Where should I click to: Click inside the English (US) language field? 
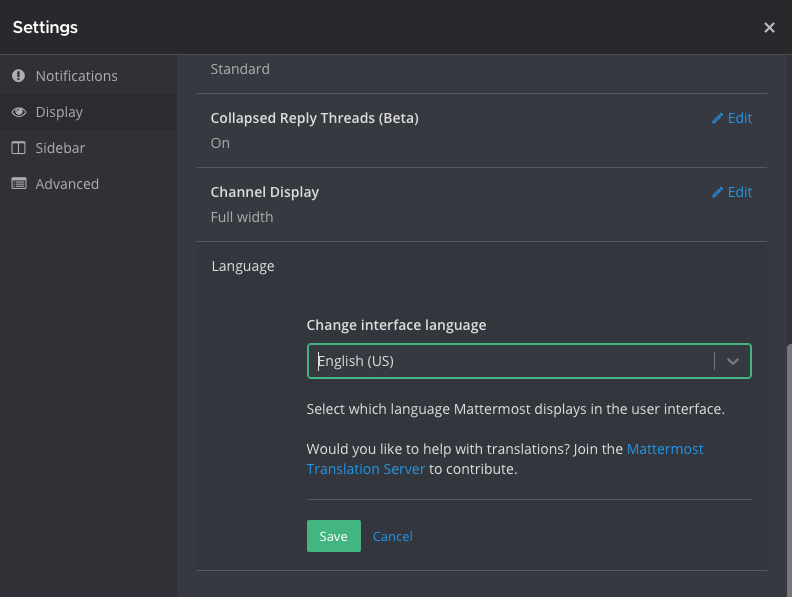[x=510, y=361]
